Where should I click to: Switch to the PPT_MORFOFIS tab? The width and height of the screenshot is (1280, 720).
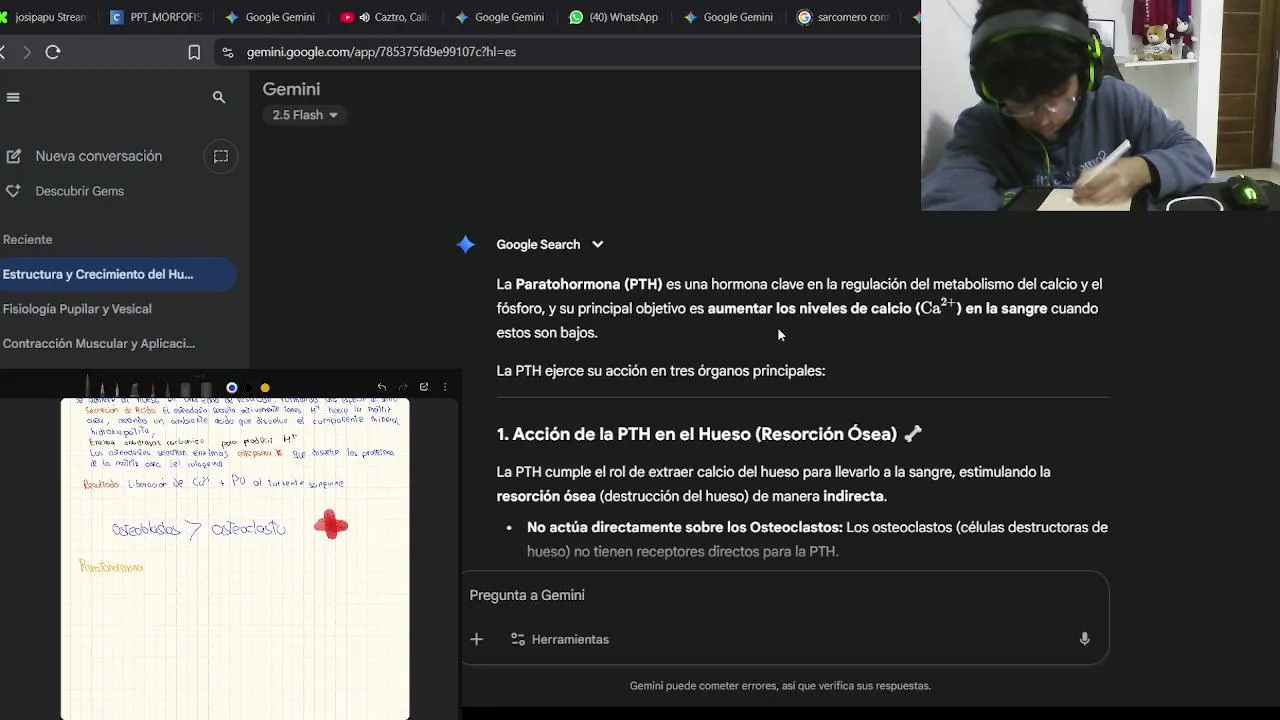pyautogui.click(x=155, y=17)
